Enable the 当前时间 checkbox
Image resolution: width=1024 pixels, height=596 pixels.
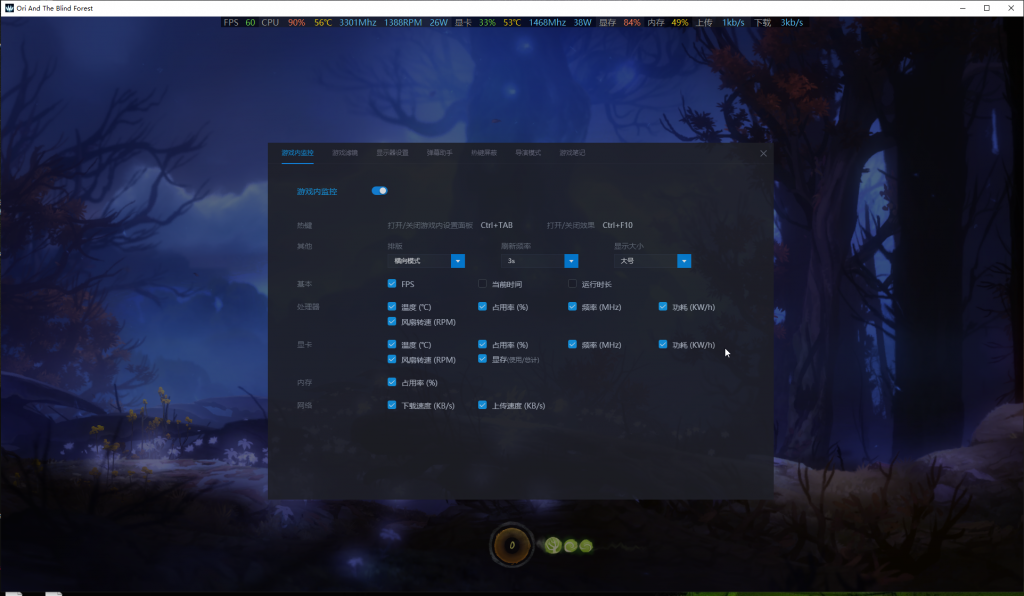482,283
